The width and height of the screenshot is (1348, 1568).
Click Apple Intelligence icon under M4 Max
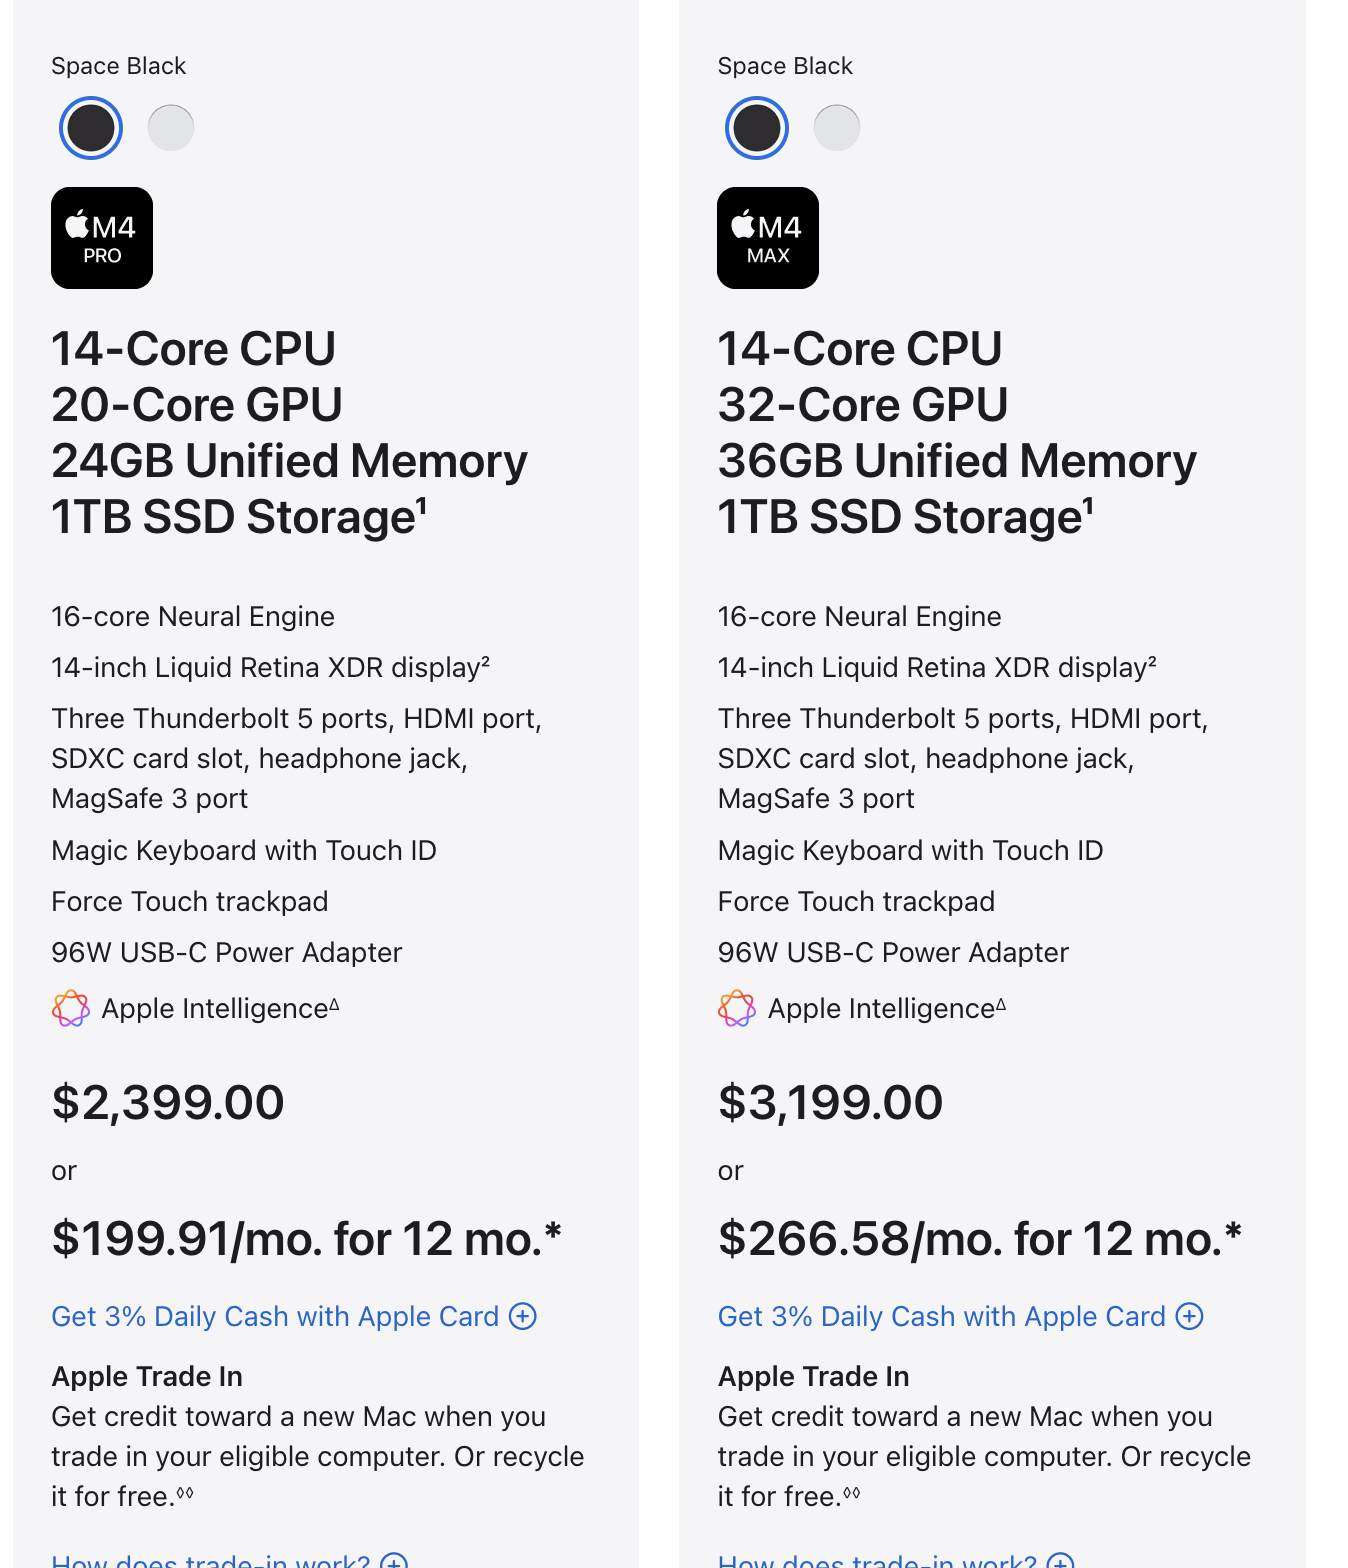point(737,1008)
